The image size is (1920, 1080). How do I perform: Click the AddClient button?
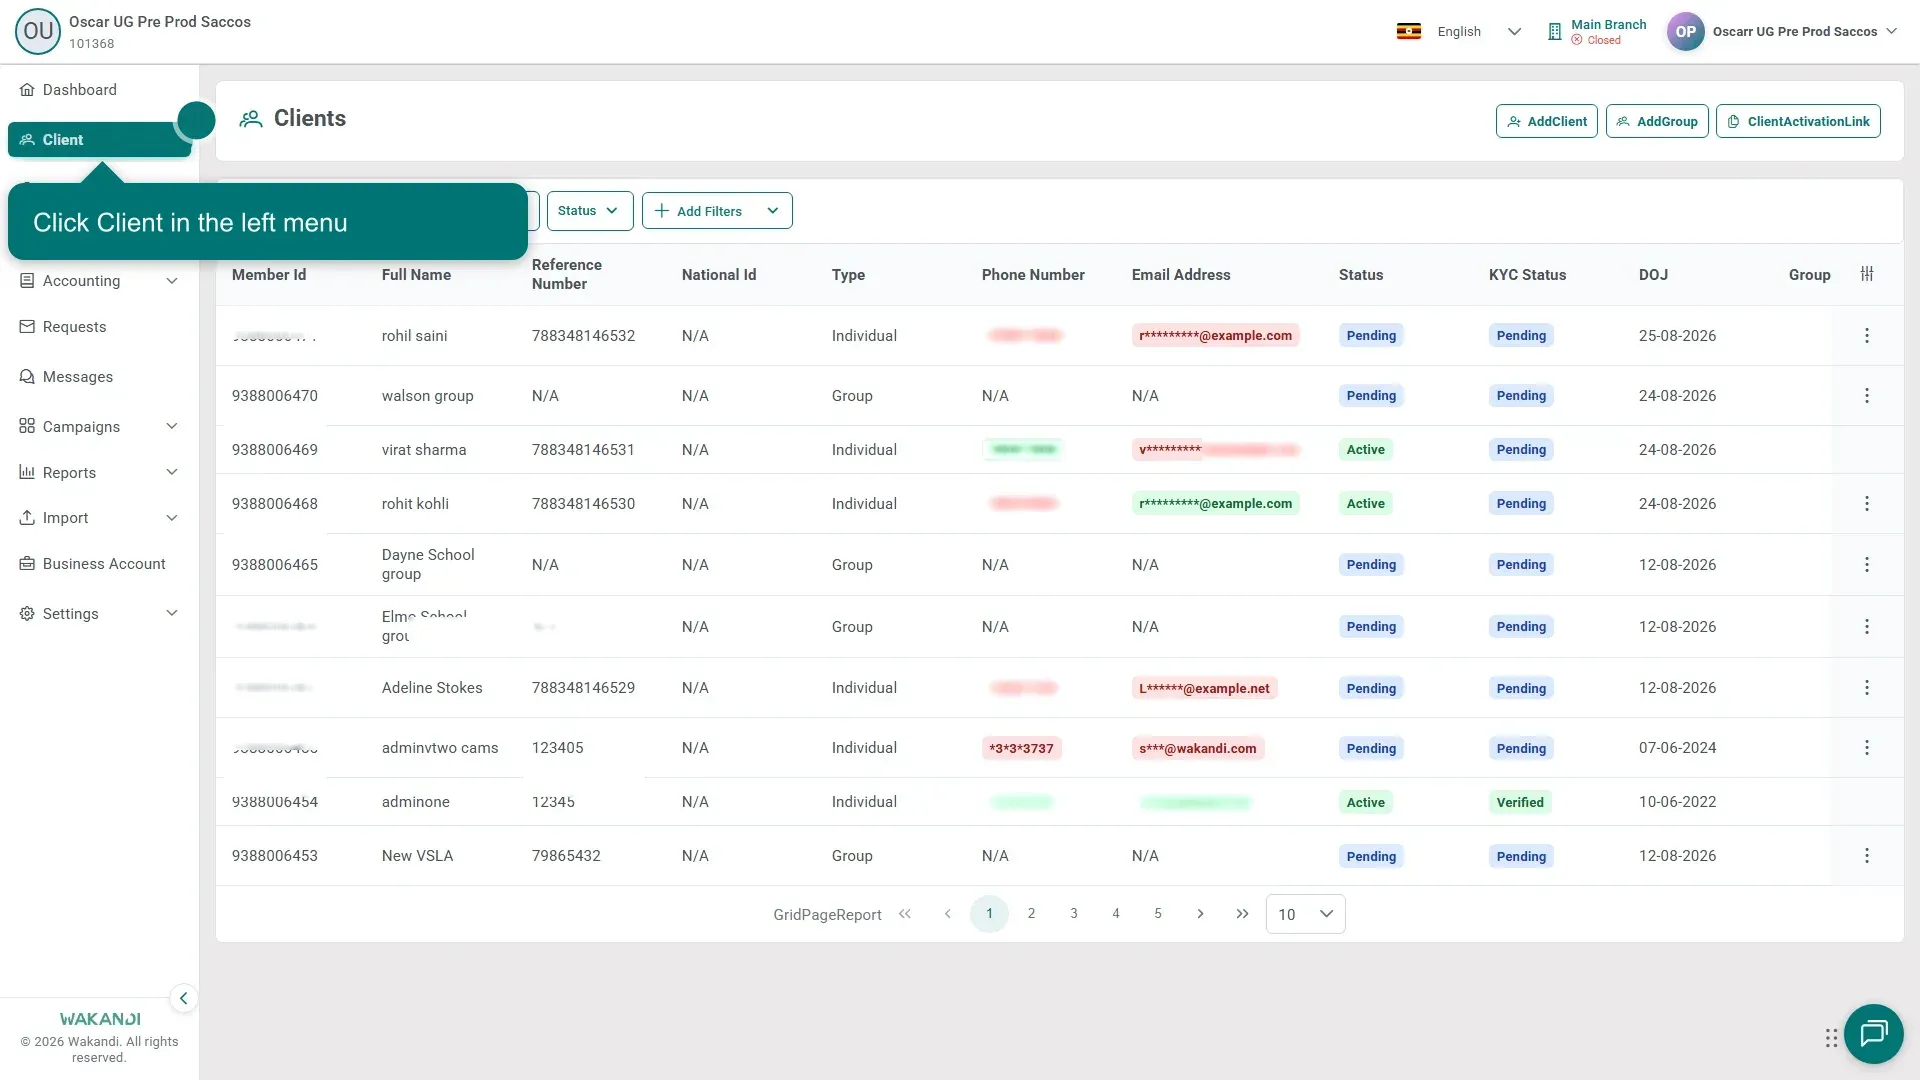point(1546,121)
